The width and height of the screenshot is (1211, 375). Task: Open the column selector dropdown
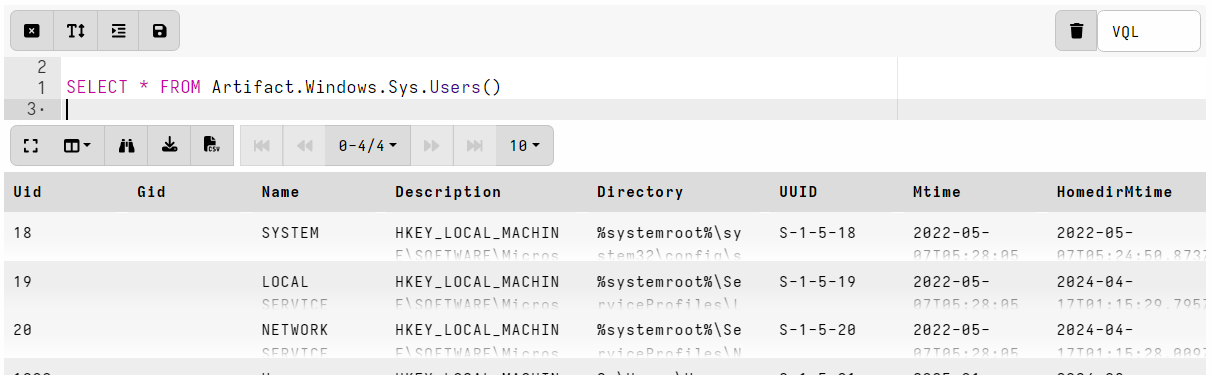[x=77, y=146]
